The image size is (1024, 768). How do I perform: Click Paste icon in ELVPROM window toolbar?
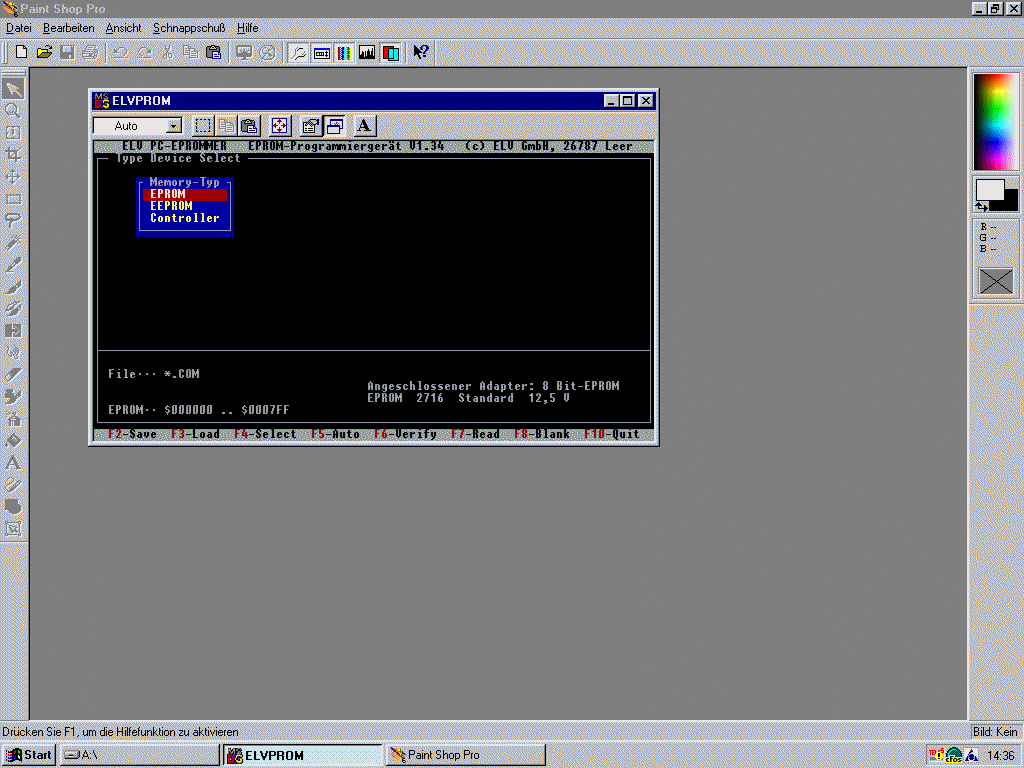(x=249, y=125)
